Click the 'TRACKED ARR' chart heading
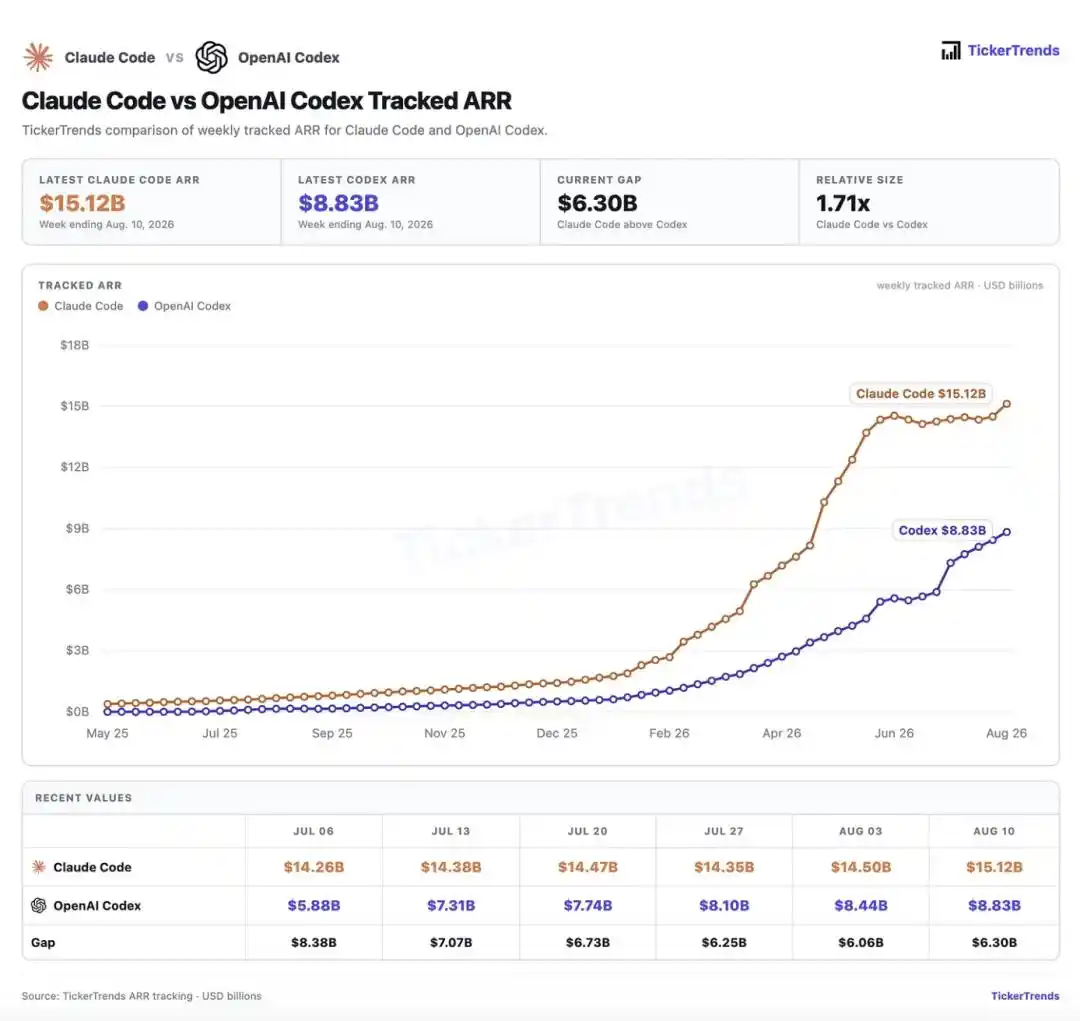Screen dimensions: 1080x1021 80,285
